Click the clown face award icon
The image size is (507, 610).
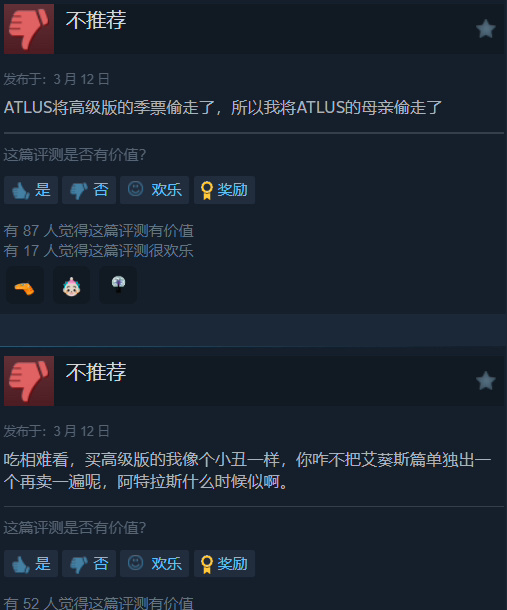[x=71, y=285]
